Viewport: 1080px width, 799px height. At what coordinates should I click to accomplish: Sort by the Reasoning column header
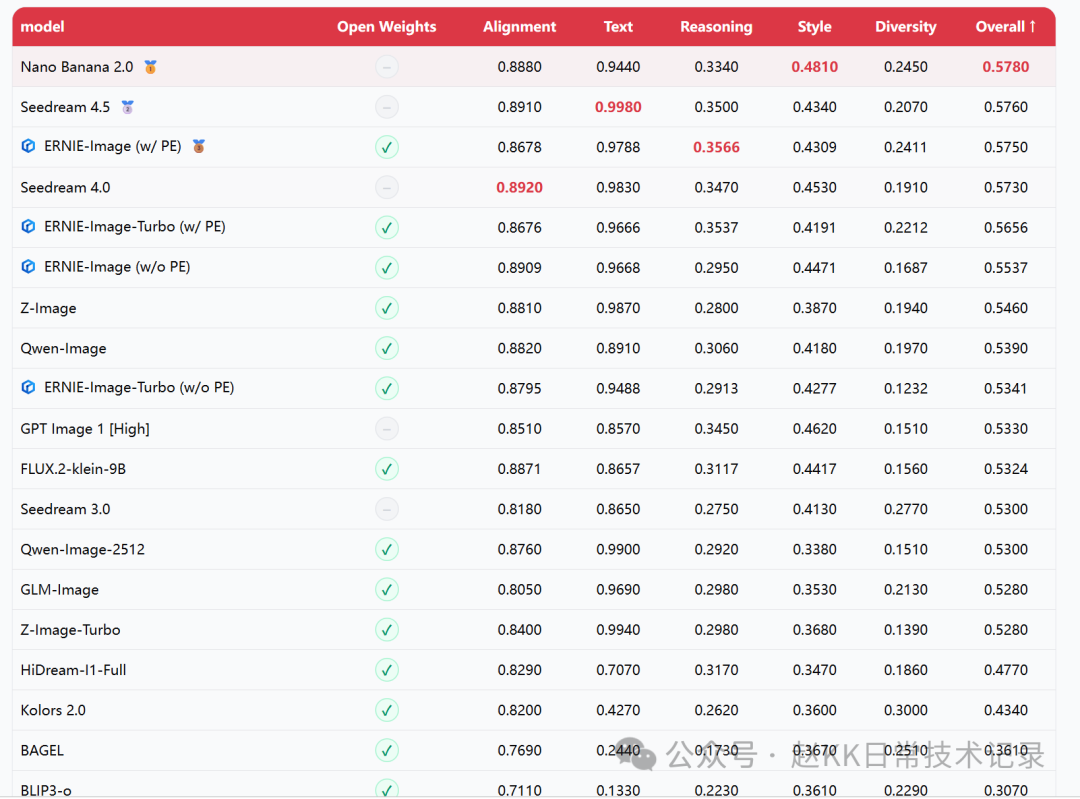coord(716,27)
